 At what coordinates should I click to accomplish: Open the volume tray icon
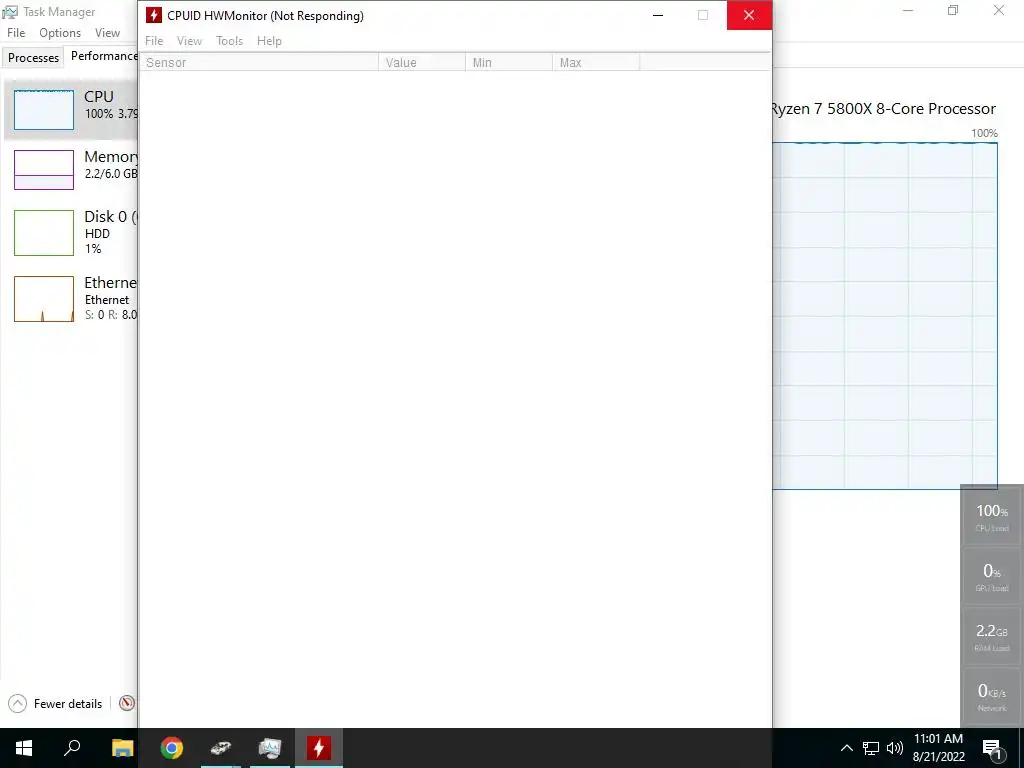coord(895,748)
